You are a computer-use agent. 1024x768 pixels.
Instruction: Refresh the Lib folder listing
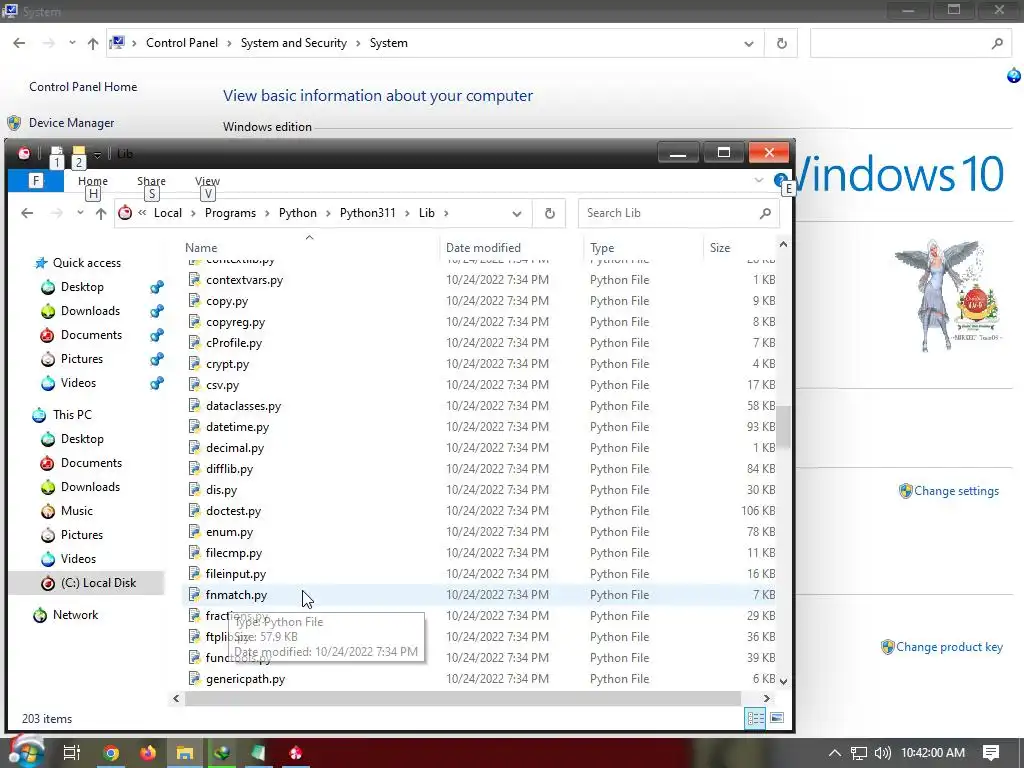pyautogui.click(x=550, y=213)
